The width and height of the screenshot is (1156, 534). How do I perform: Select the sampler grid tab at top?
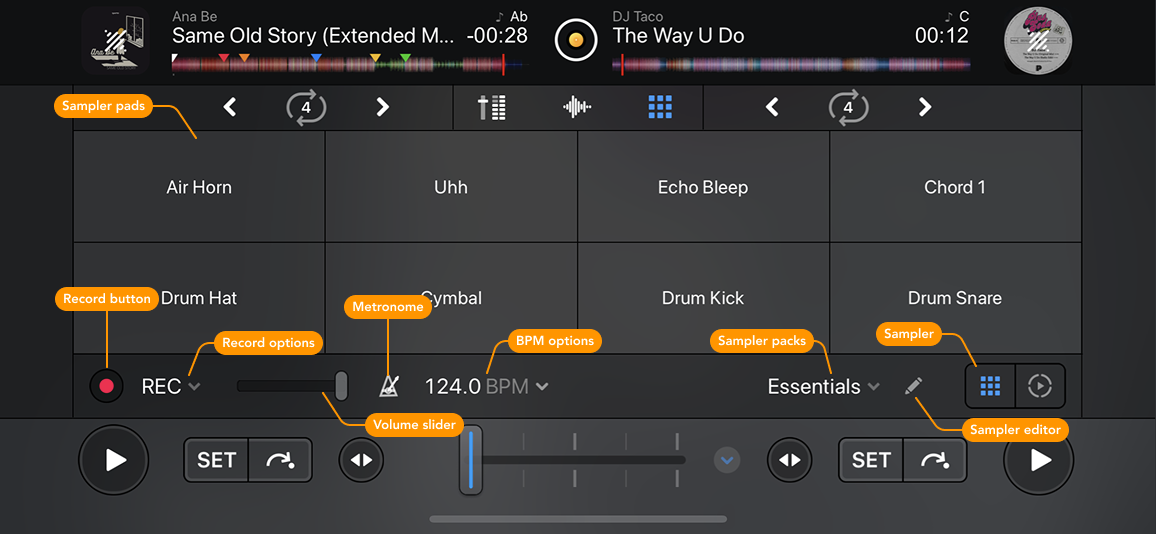661,108
